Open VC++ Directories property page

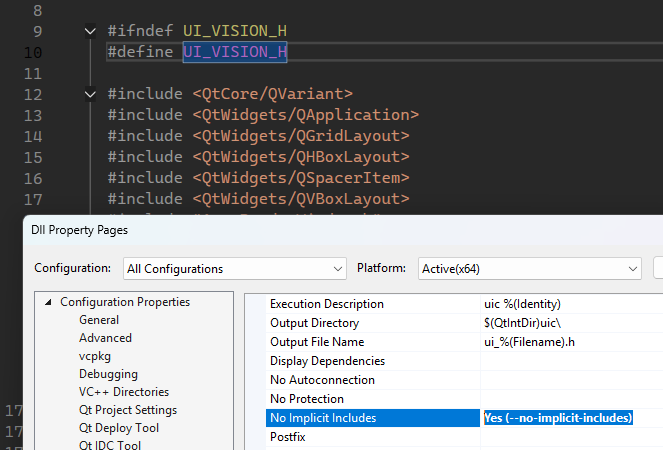(x=124, y=392)
